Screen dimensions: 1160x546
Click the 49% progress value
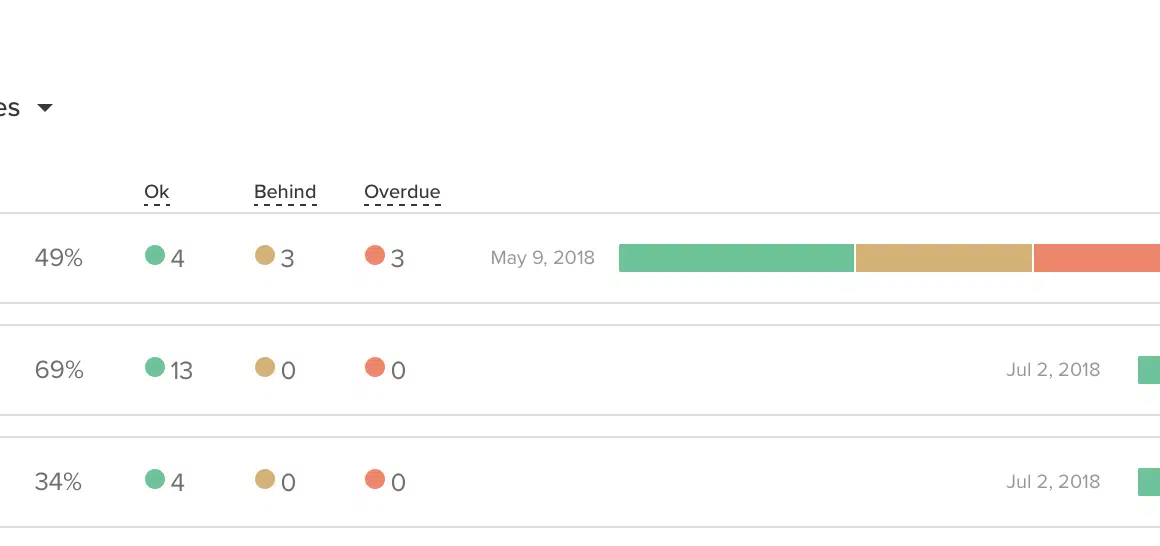58,258
